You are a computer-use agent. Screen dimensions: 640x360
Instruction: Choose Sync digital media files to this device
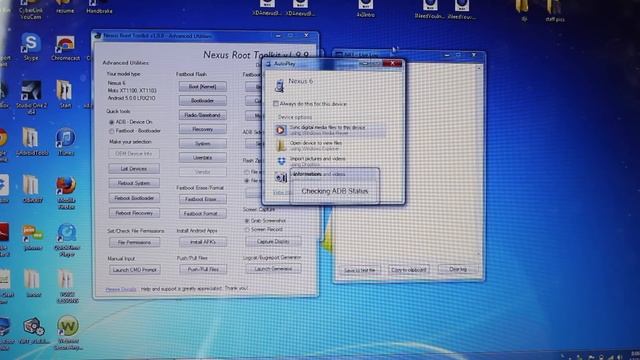coord(329,130)
